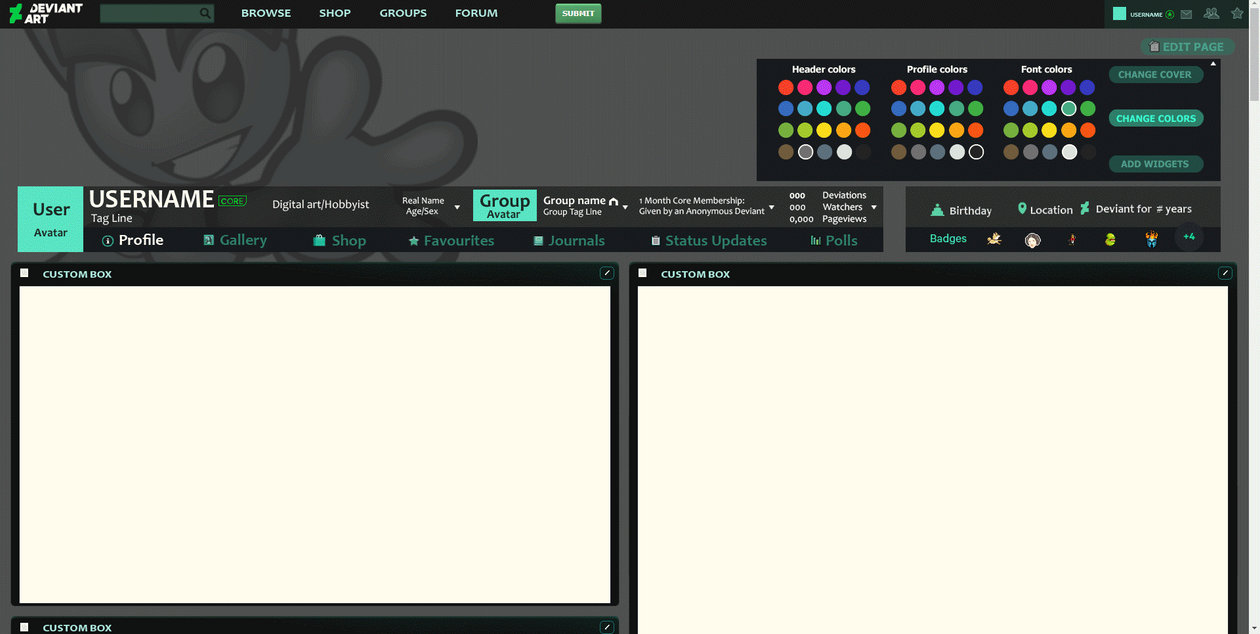Click the Change Cover button
1260x634 pixels.
(1155, 74)
